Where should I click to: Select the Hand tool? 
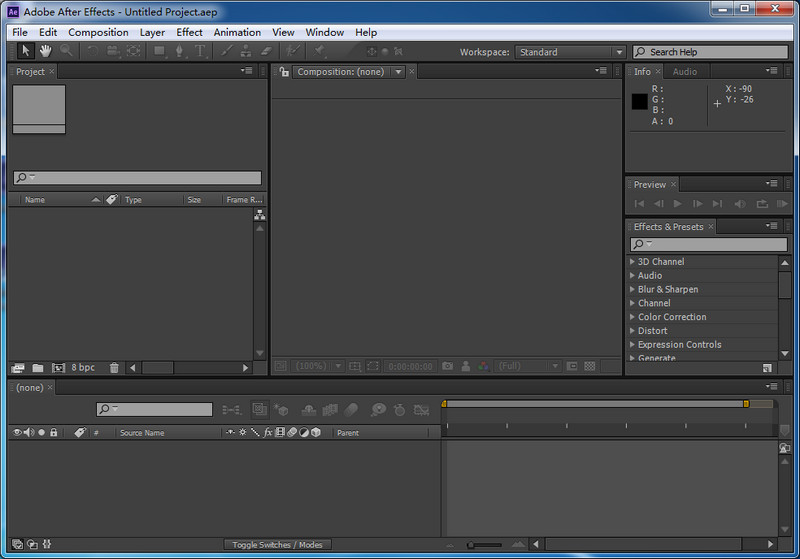pyautogui.click(x=46, y=51)
